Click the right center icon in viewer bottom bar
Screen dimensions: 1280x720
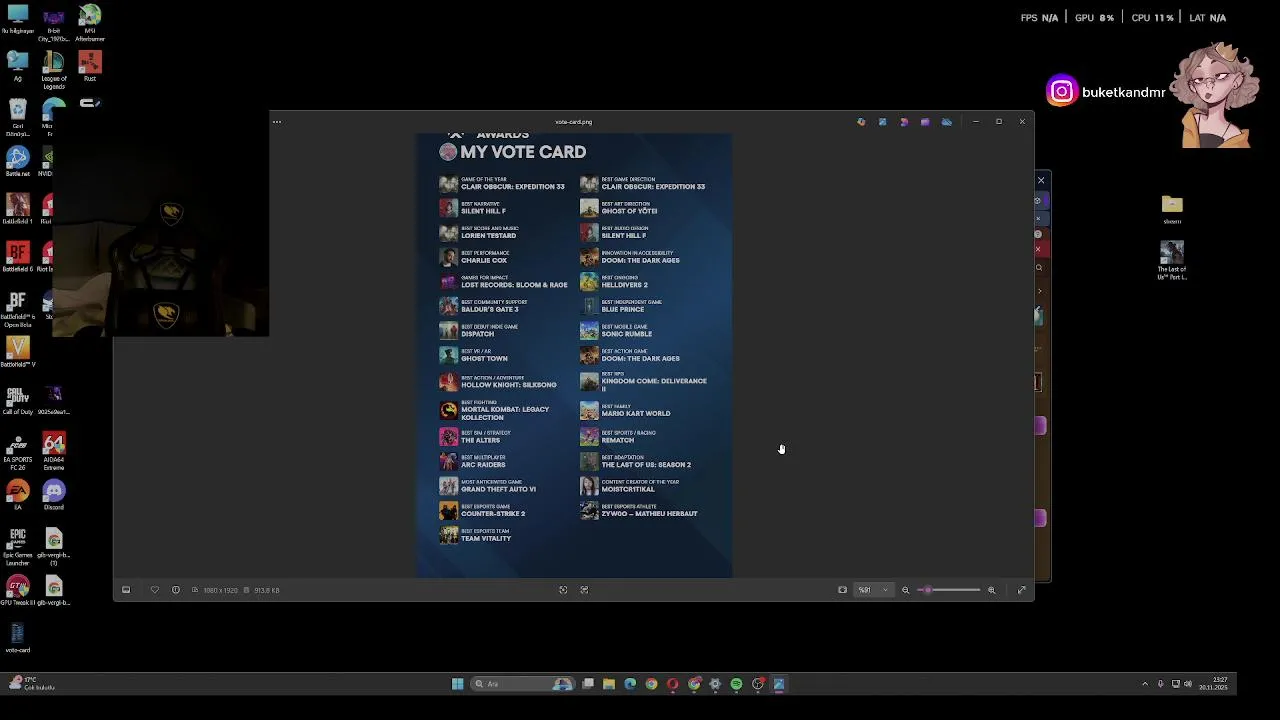click(585, 590)
